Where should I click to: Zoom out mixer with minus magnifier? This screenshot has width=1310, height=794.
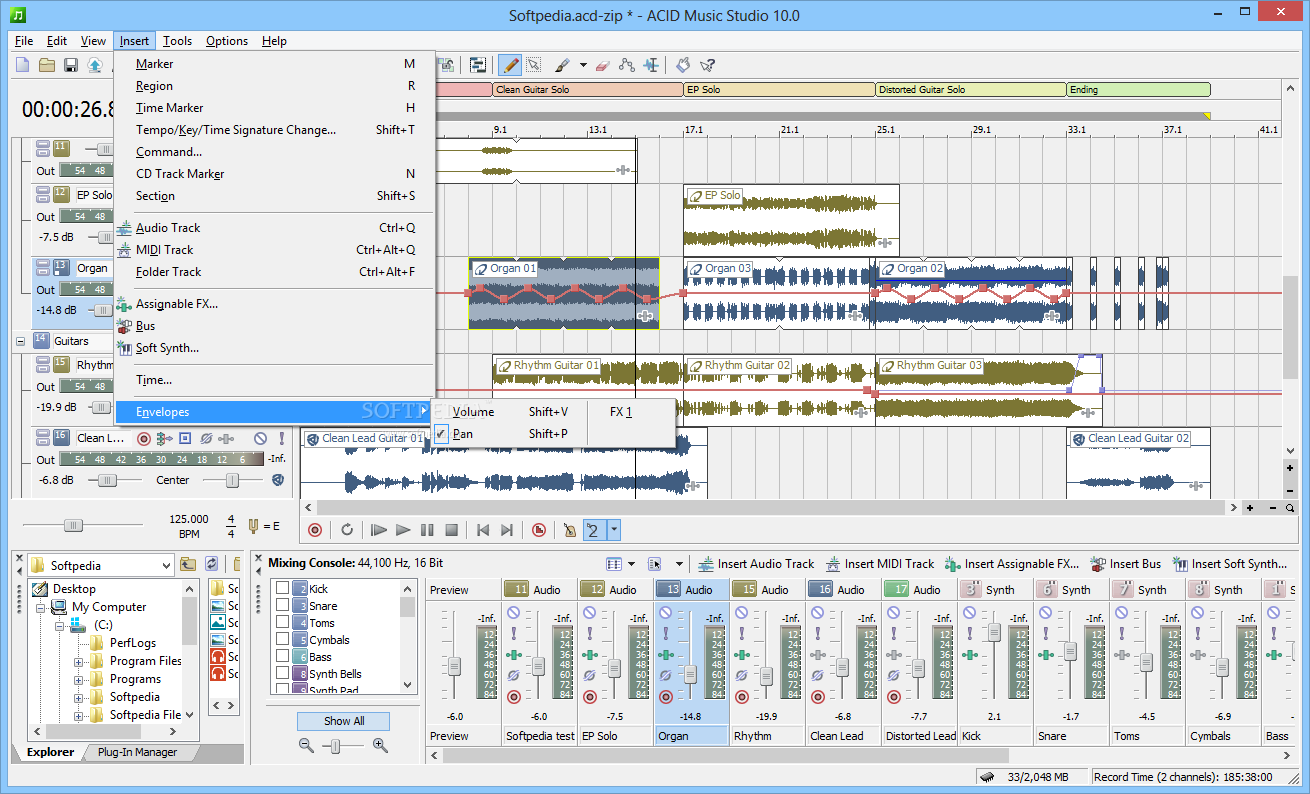click(x=307, y=744)
